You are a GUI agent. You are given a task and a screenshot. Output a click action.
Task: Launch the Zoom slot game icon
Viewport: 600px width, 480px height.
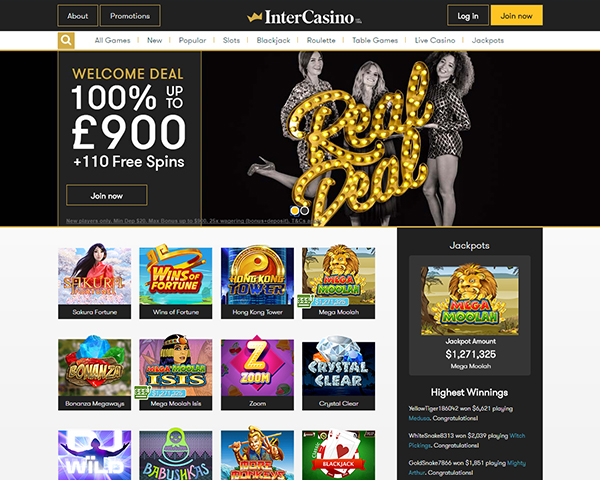257,374
